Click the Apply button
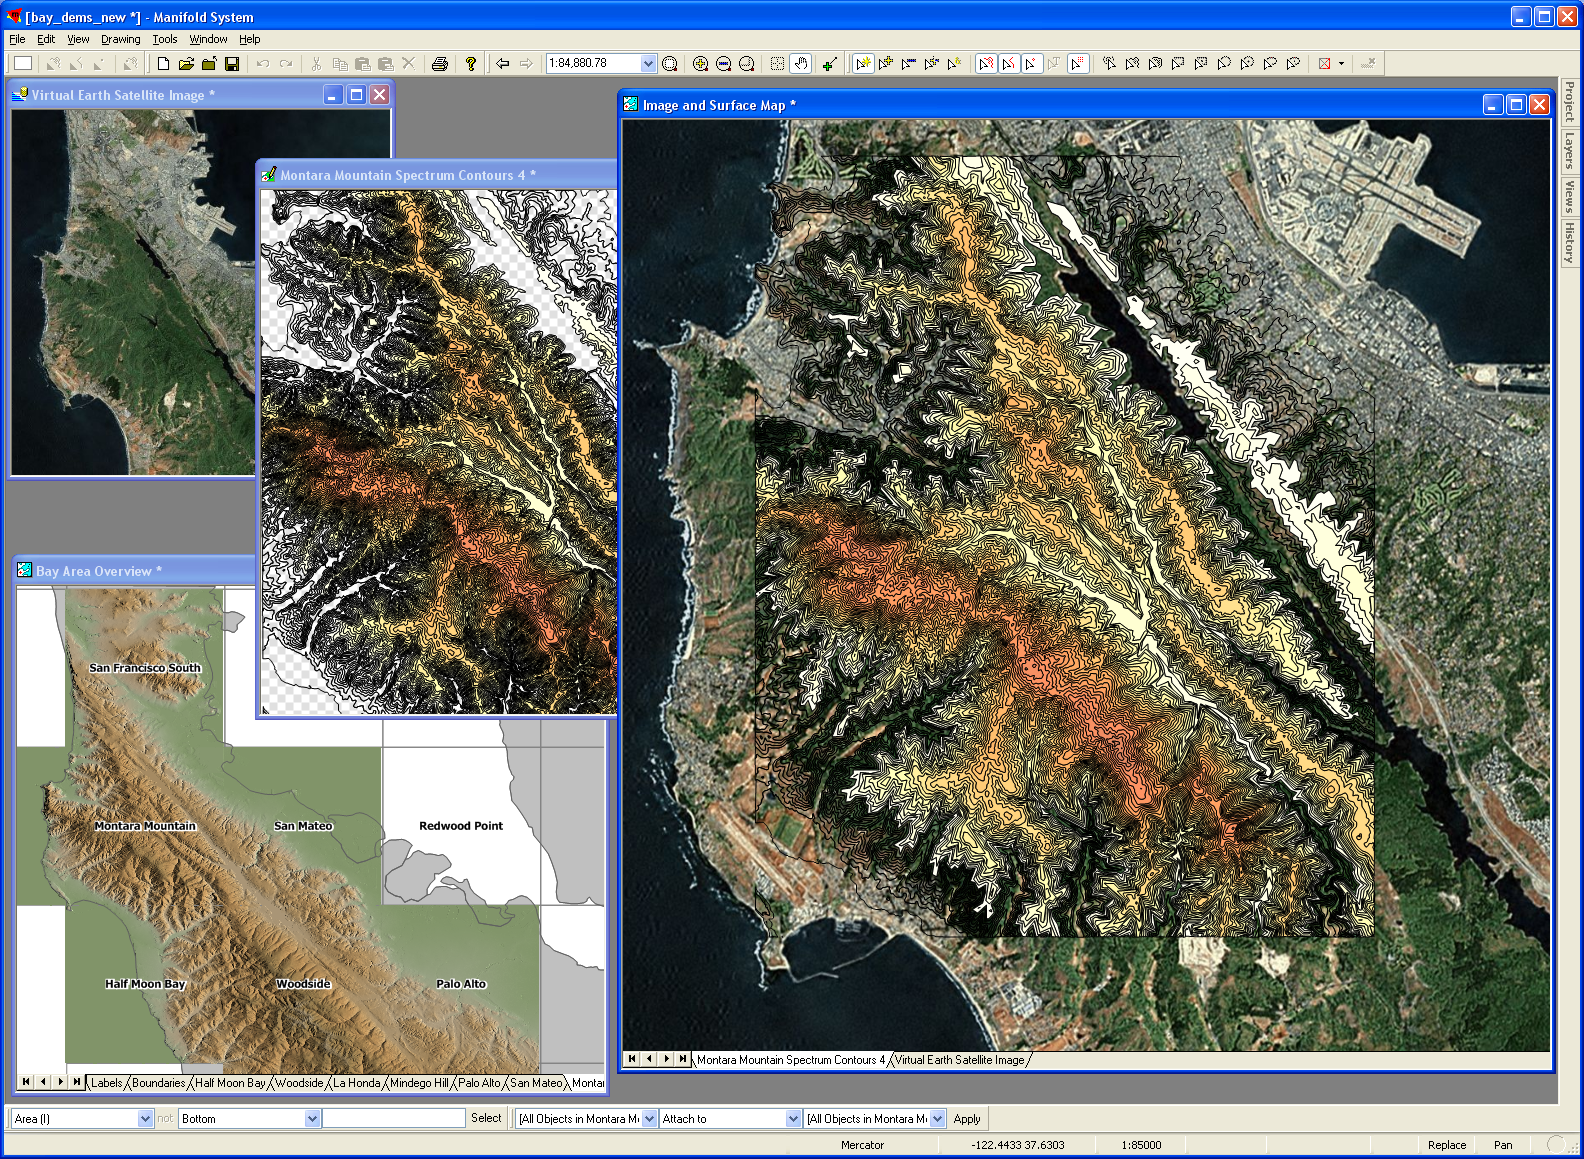Screen dimensions: 1584x1159 pyautogui.click(x=966, y=1119)
